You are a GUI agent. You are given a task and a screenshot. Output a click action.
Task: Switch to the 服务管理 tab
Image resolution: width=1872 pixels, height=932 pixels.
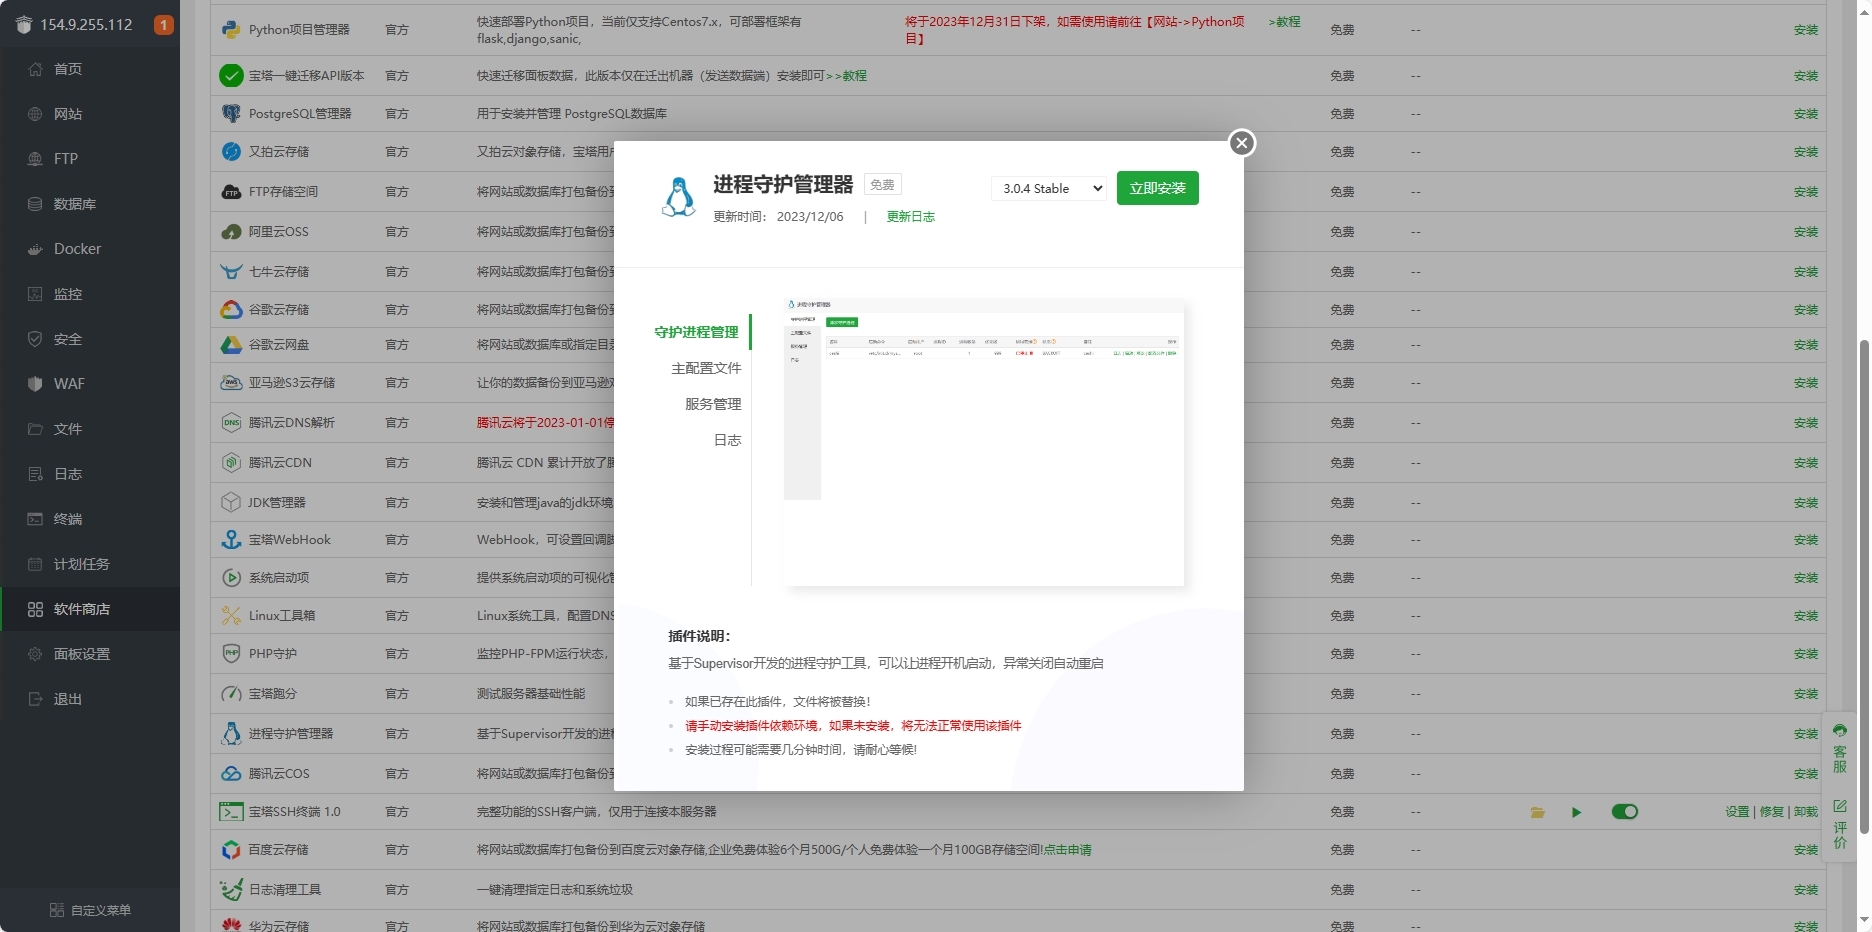[x=712, y=404]
